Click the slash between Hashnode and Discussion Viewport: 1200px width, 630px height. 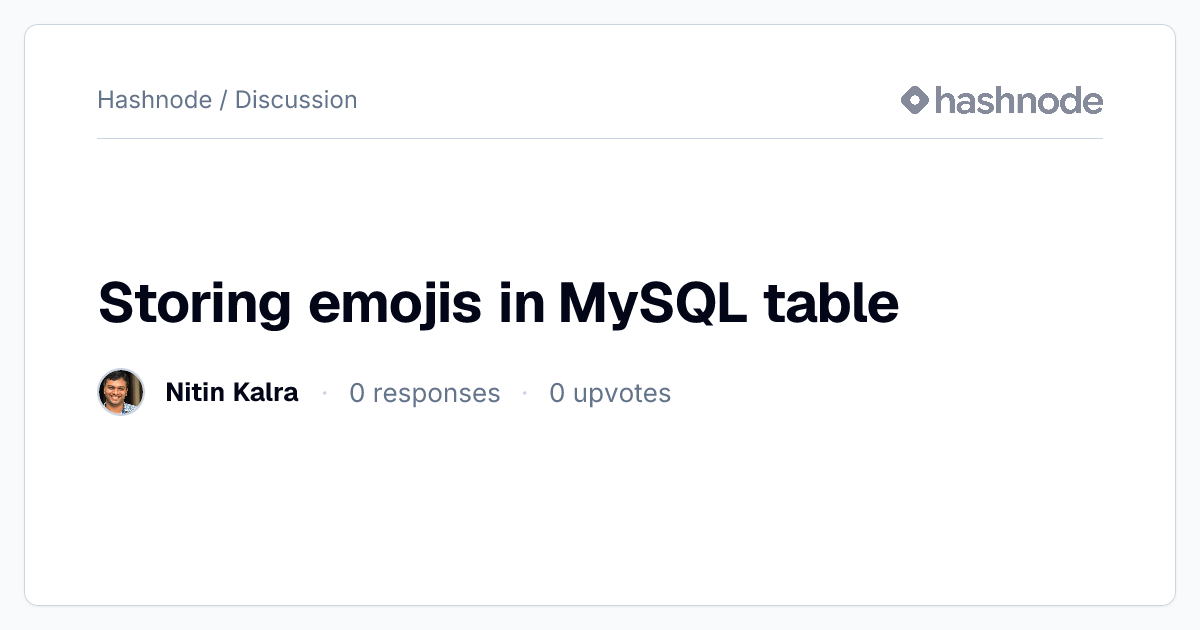pos(223,100)
